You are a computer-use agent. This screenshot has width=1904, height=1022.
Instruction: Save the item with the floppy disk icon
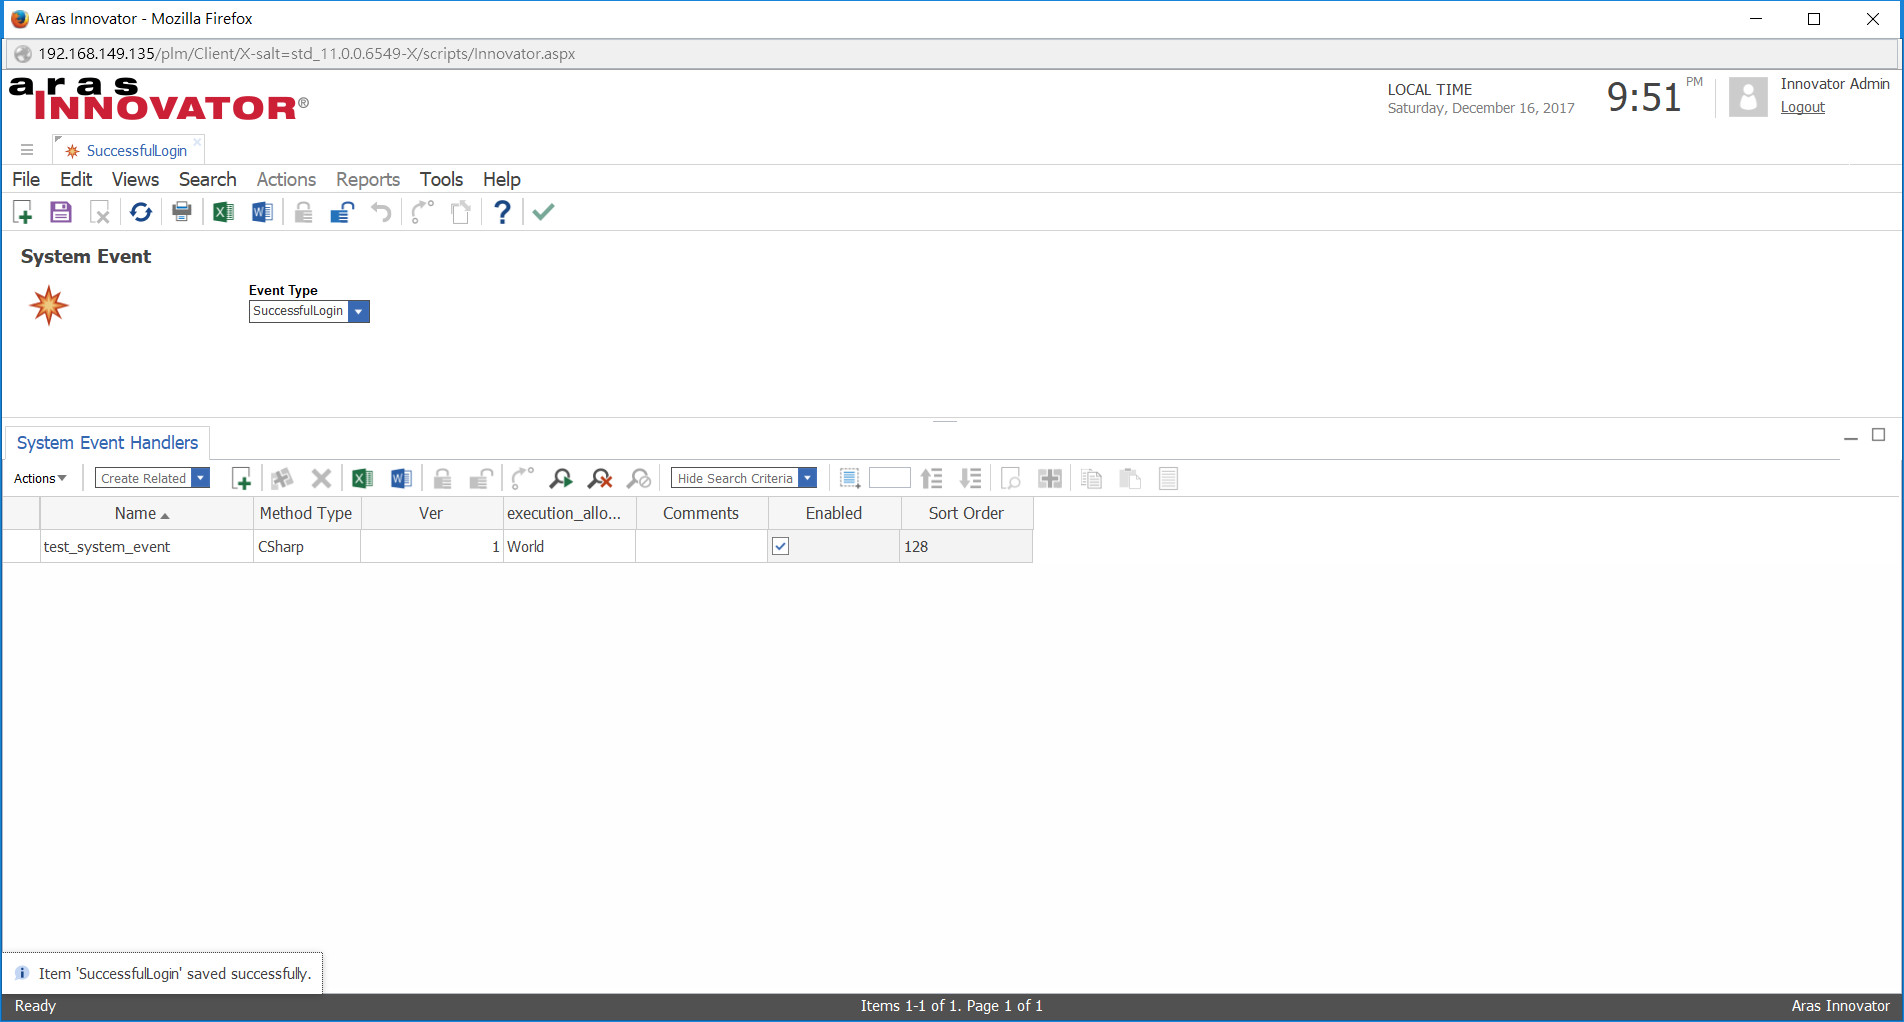61,212
